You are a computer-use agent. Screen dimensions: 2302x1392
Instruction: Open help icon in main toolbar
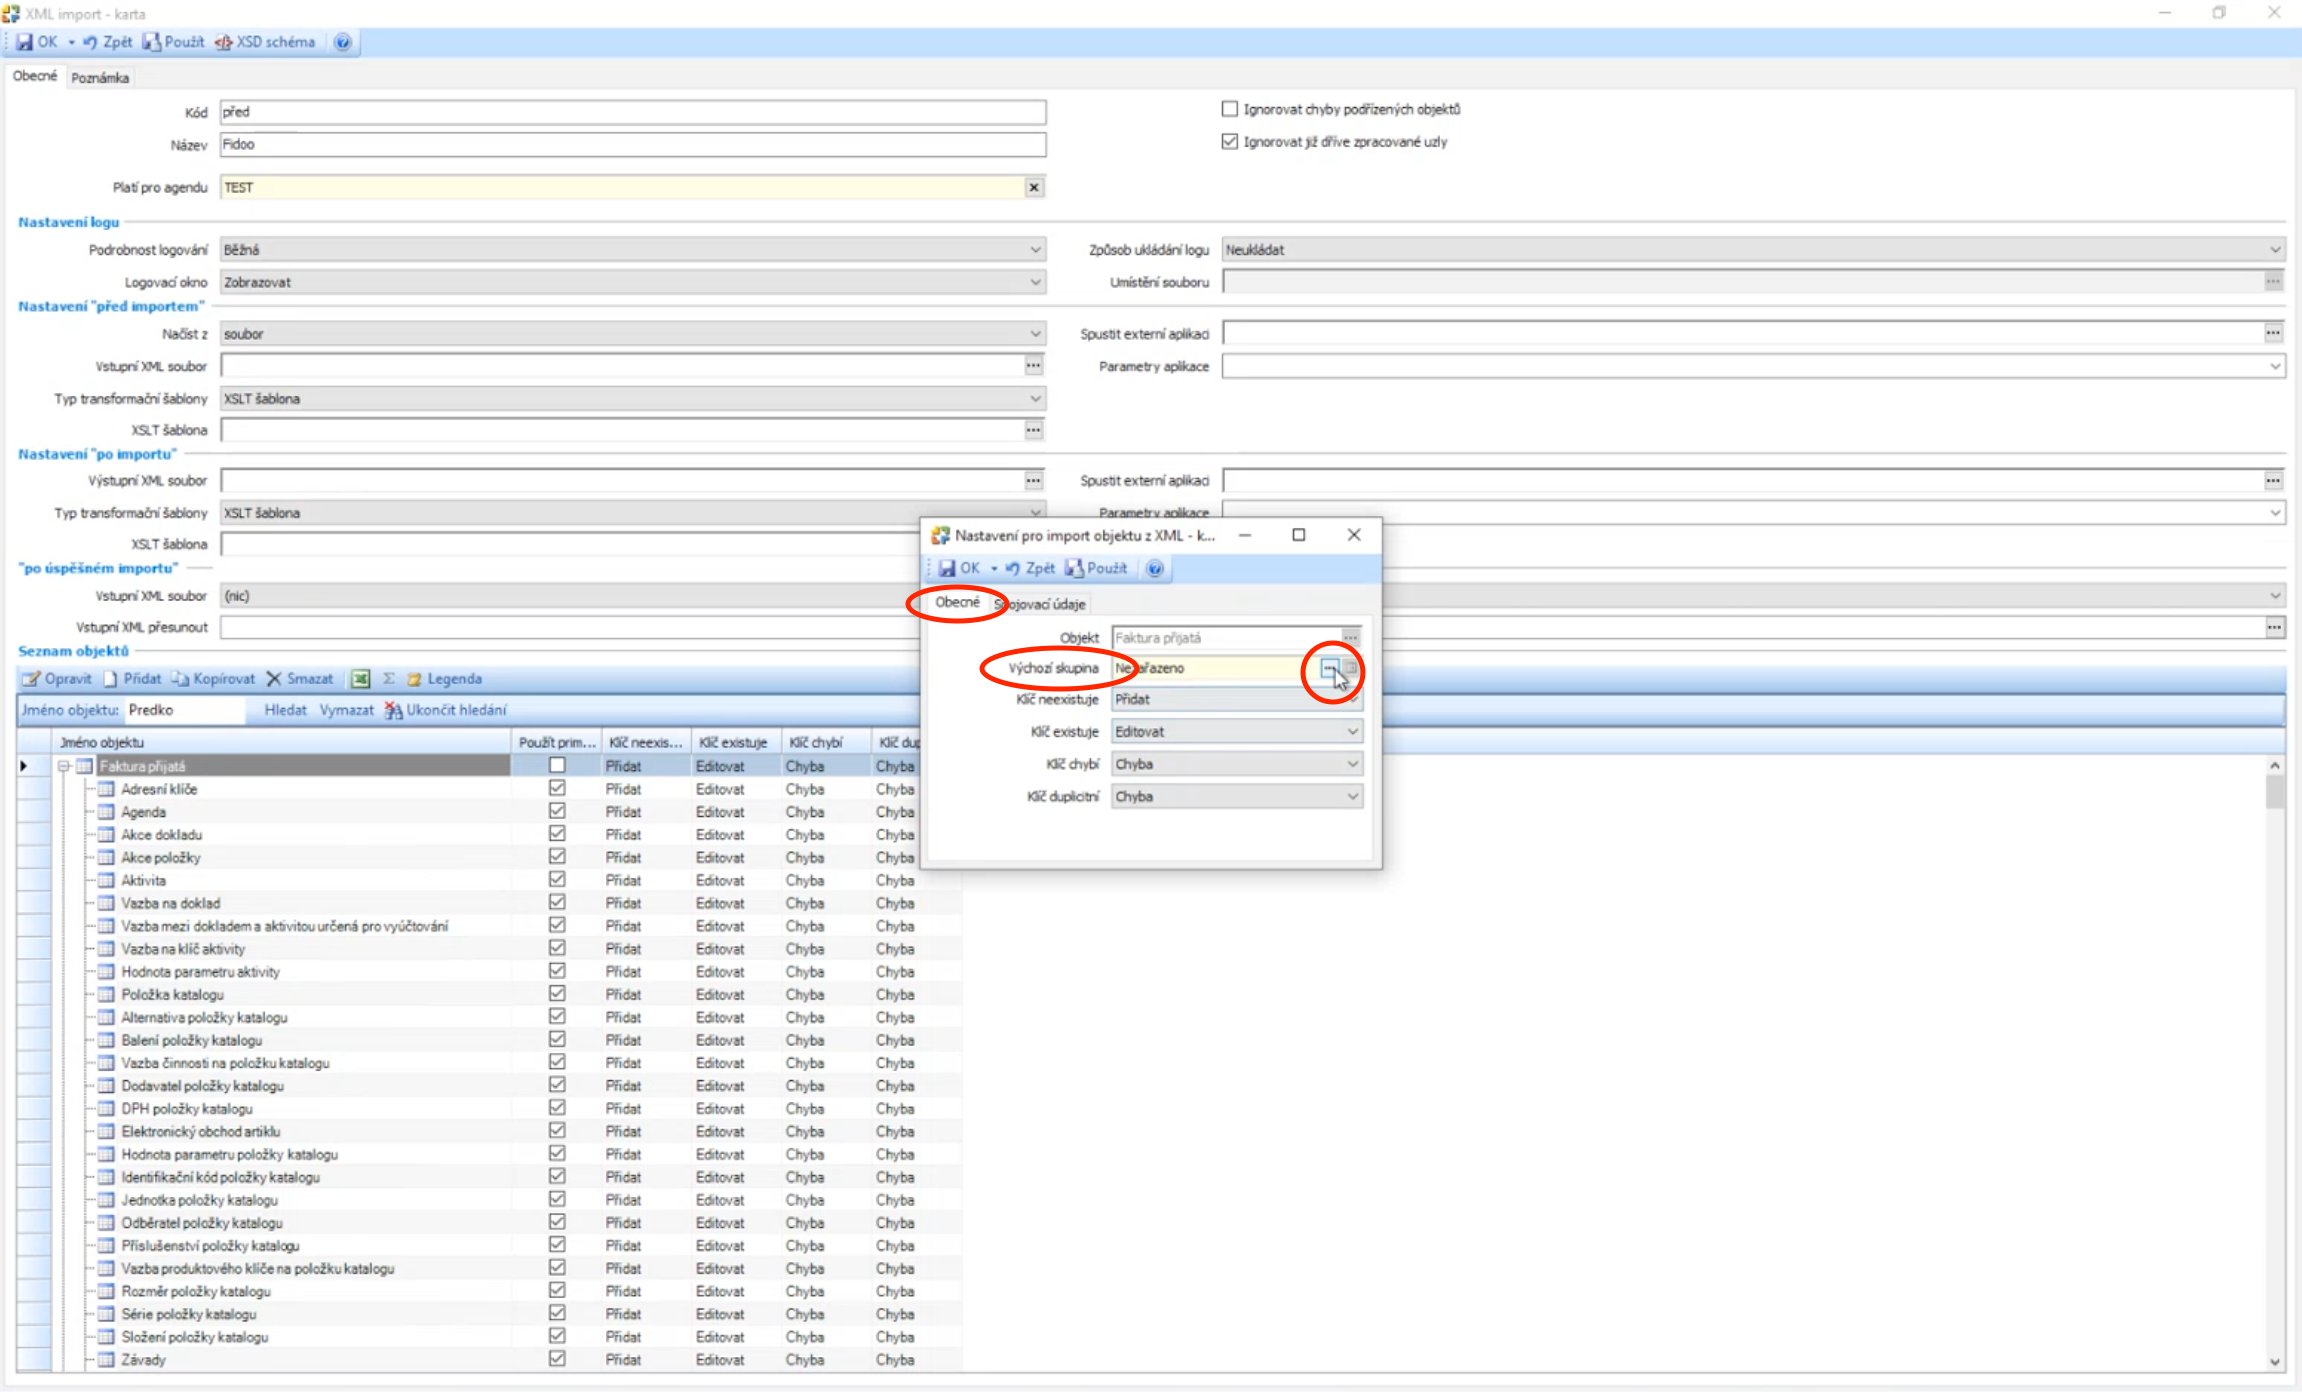[x=342, y=42]
